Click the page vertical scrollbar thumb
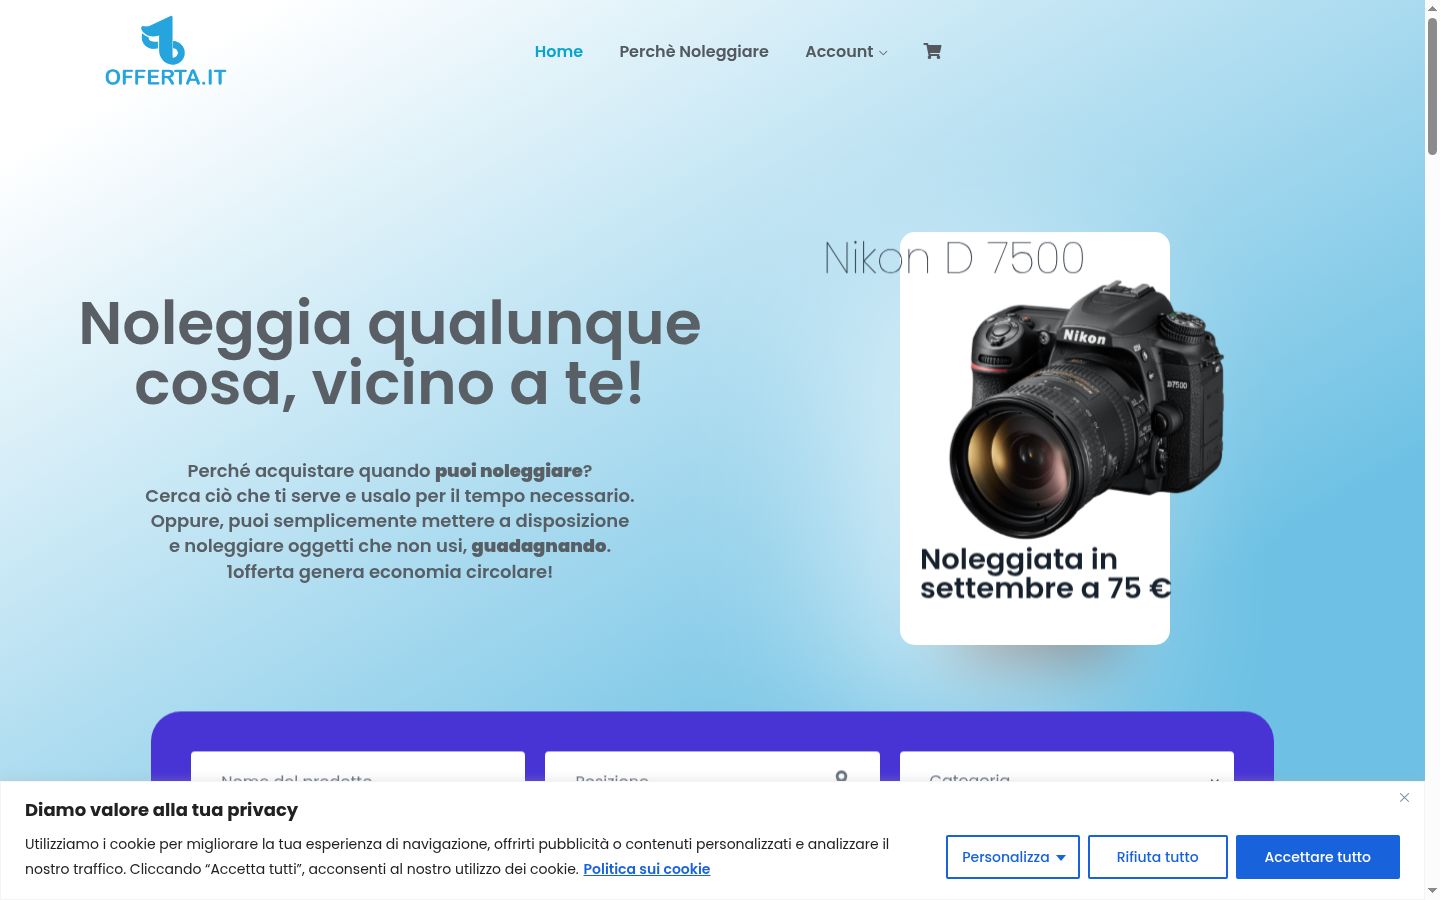This screenshot has height=900, width=1440. click(1432, 85)
